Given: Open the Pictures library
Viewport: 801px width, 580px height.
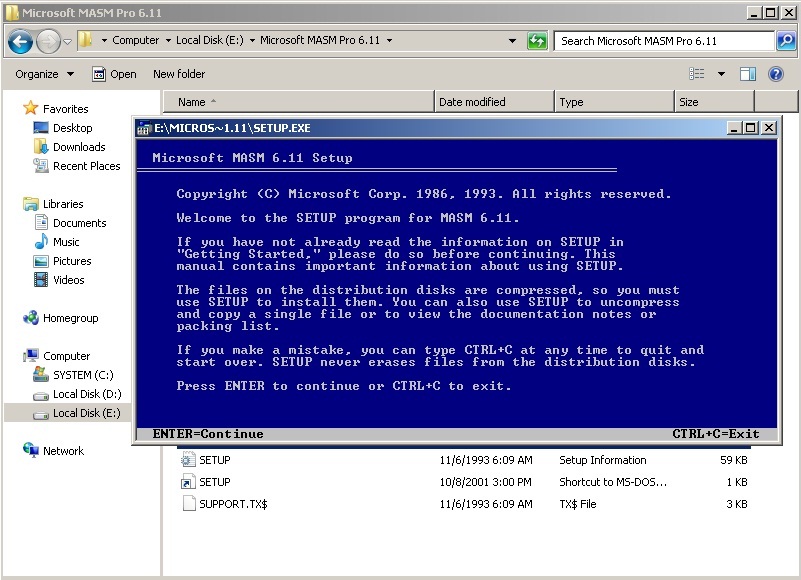Looking at the screenshot, I should pyautogui.click(x=72, y=261).
